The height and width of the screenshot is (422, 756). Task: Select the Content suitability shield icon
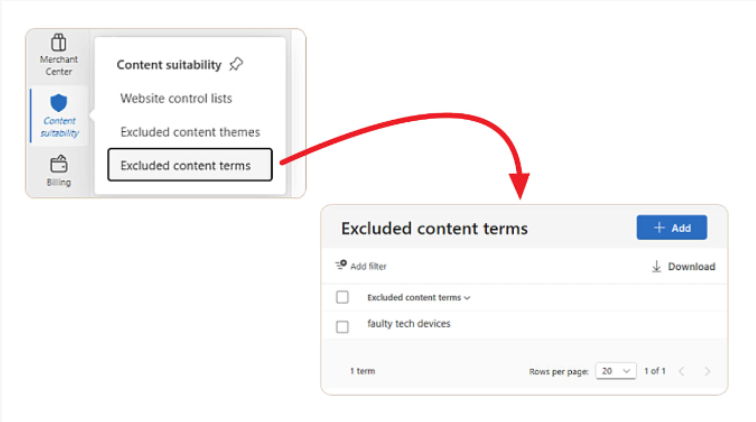coord(58,103)
